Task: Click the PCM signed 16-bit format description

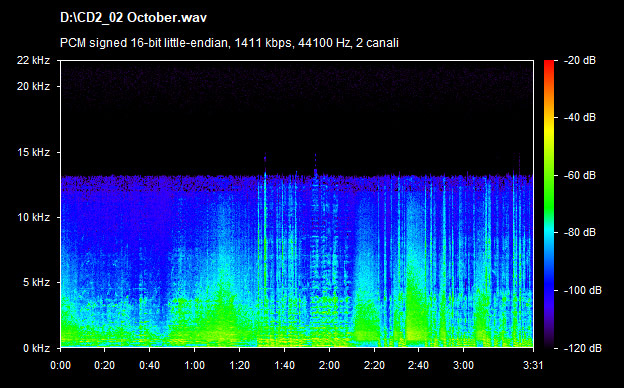Action: coord(229,43)
